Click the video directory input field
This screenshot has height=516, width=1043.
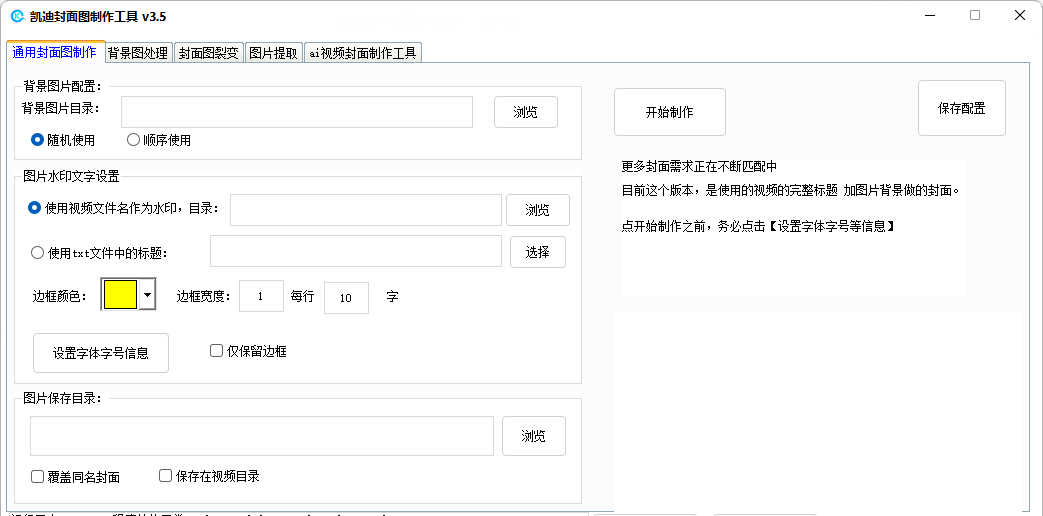point(366,210)
